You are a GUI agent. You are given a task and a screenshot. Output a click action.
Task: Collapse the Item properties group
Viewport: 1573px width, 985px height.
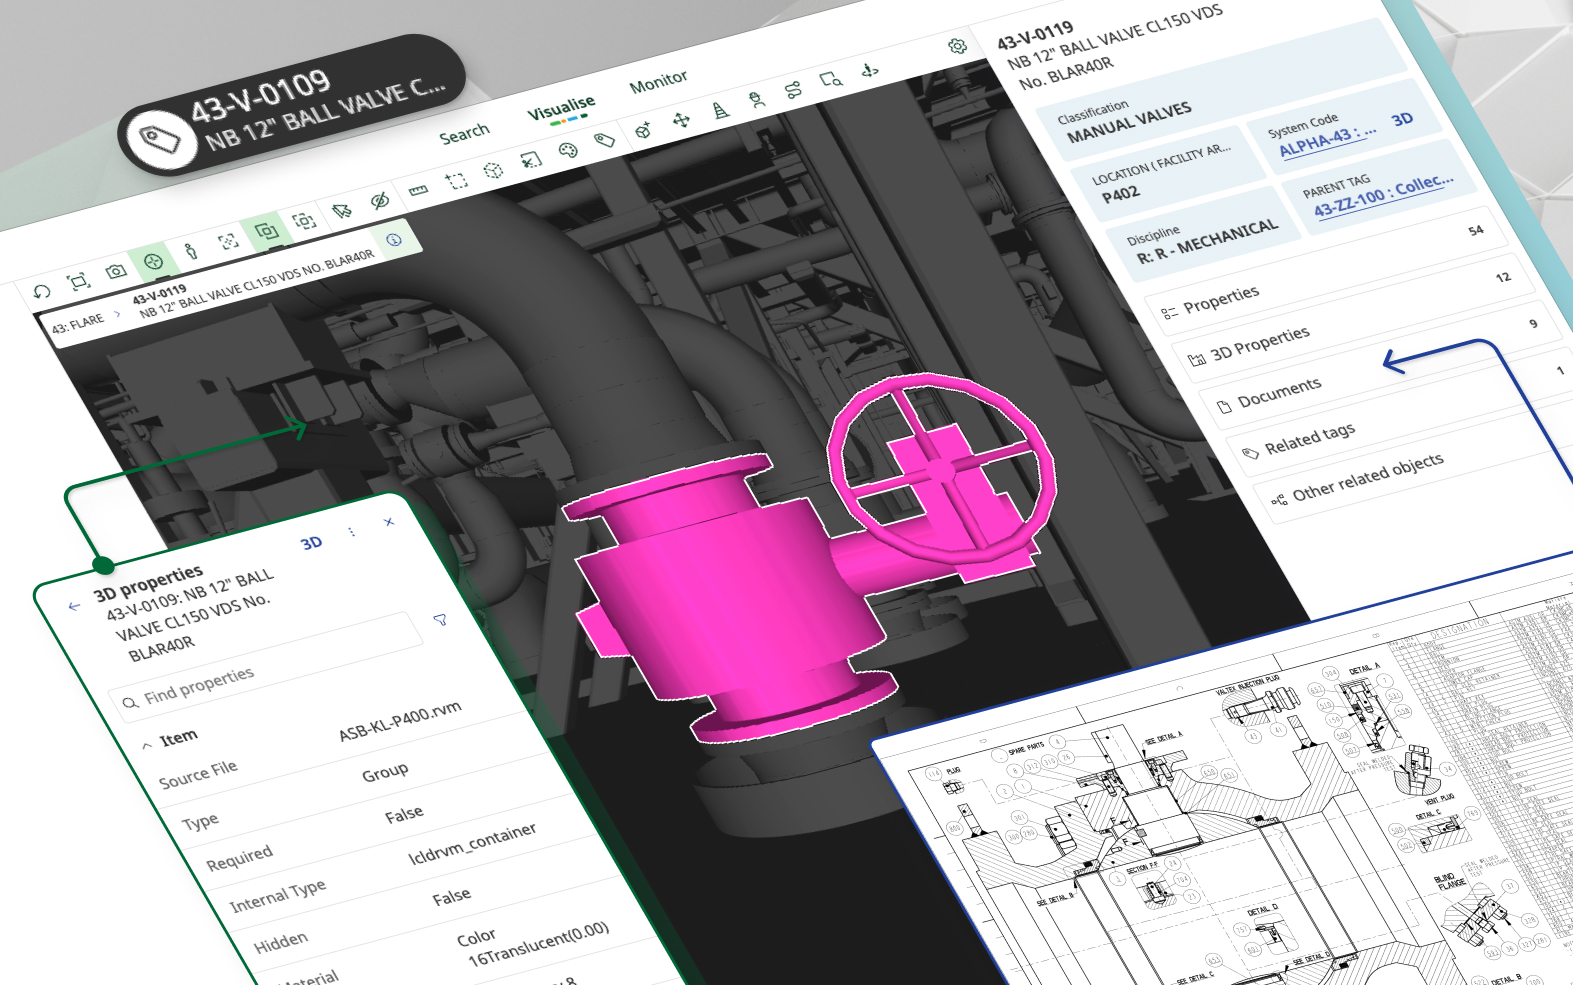(148, 745)
